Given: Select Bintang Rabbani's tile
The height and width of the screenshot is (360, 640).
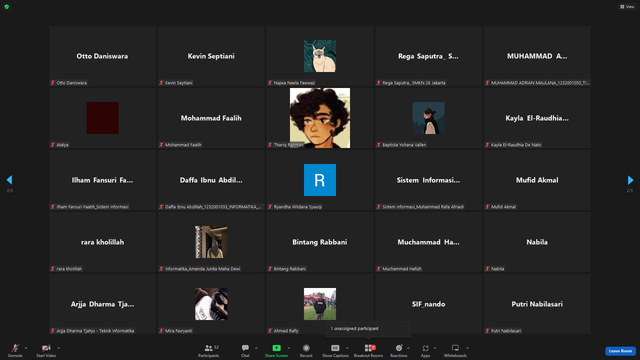Looking at the screenshot, I should pos(320,242).
